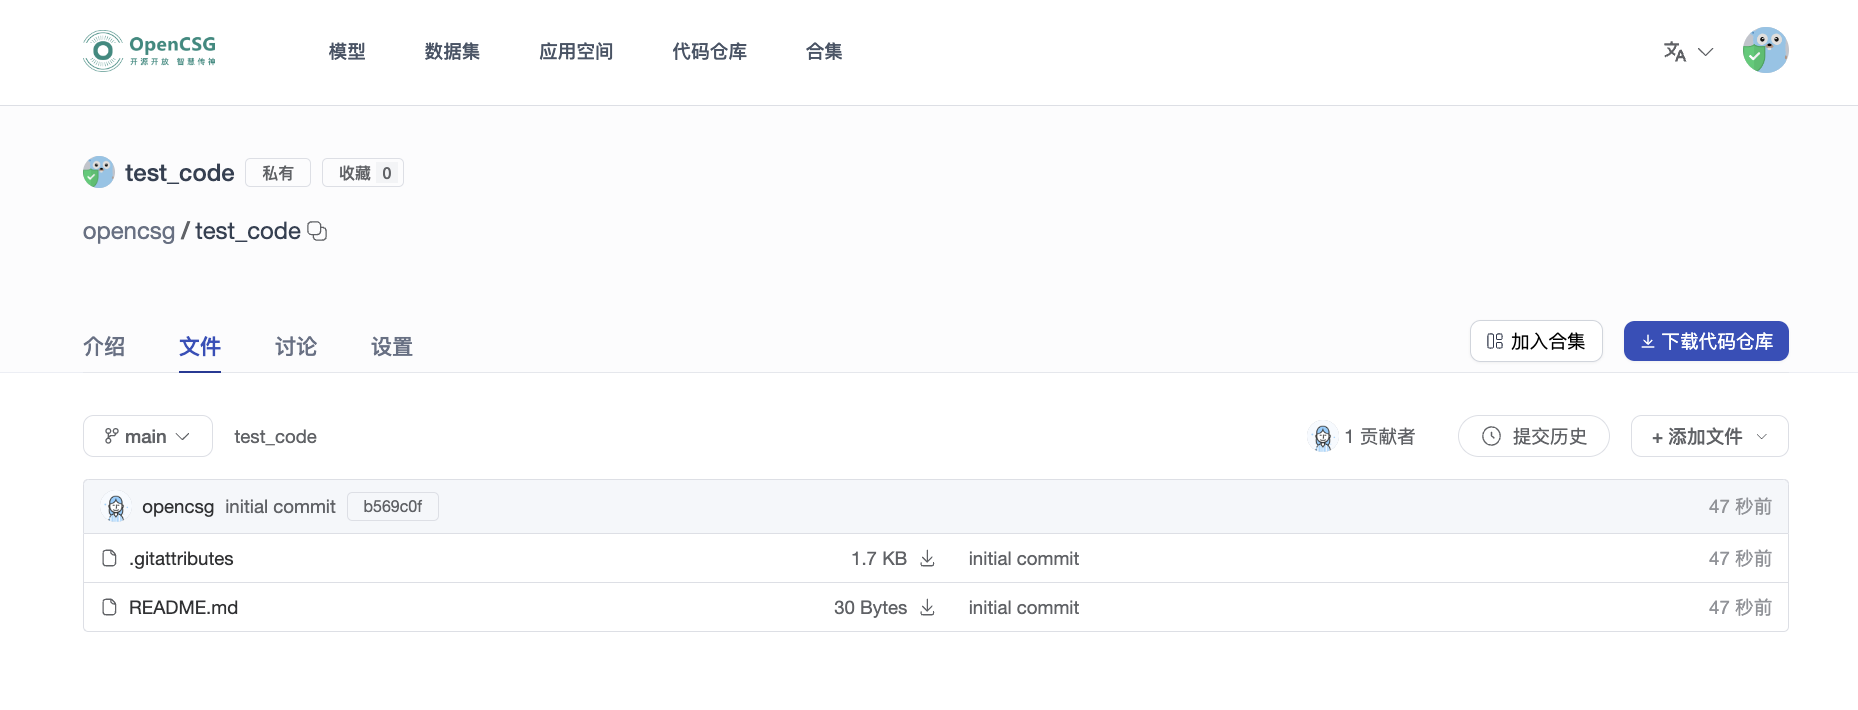Open the user avatar in header

click(1765, 50)
